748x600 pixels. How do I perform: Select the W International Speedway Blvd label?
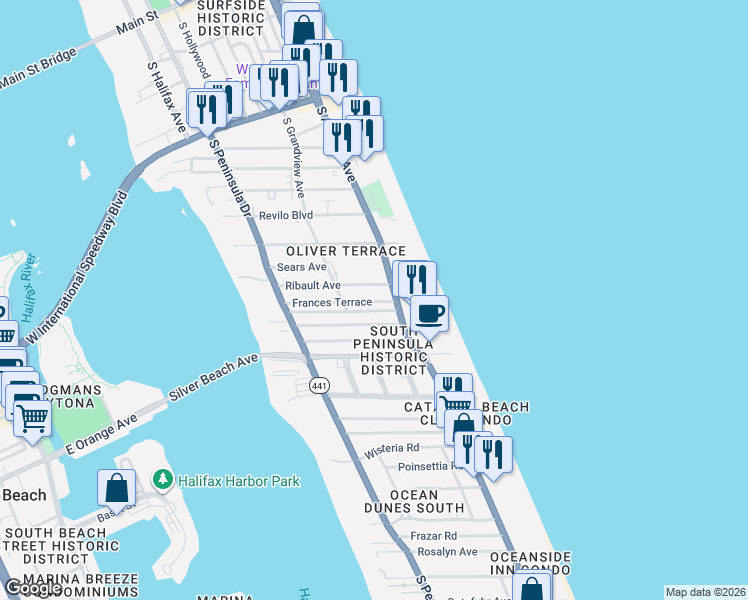pos(77,268)
